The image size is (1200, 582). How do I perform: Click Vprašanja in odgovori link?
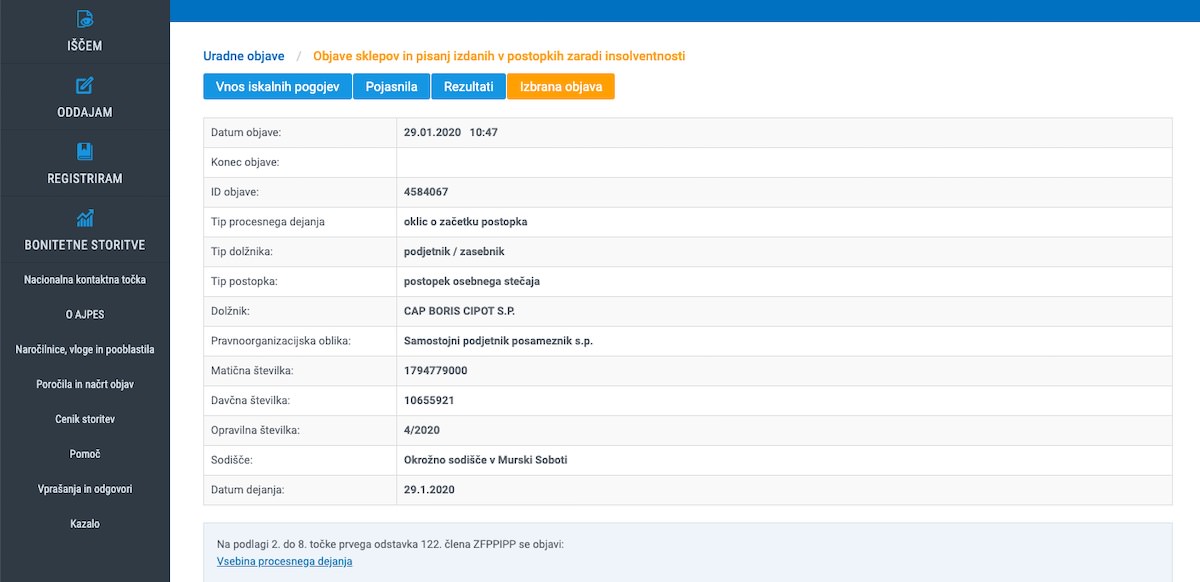click(85, 489)
